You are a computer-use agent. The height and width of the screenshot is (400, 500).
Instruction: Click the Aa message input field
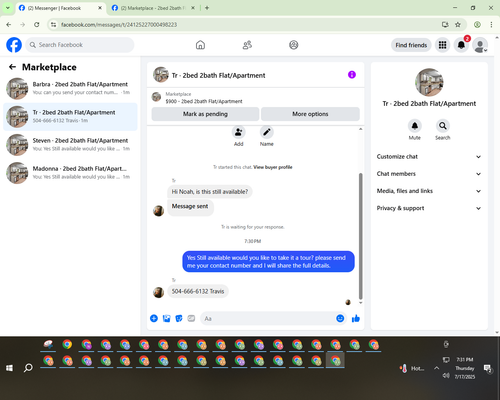(267, 318)
